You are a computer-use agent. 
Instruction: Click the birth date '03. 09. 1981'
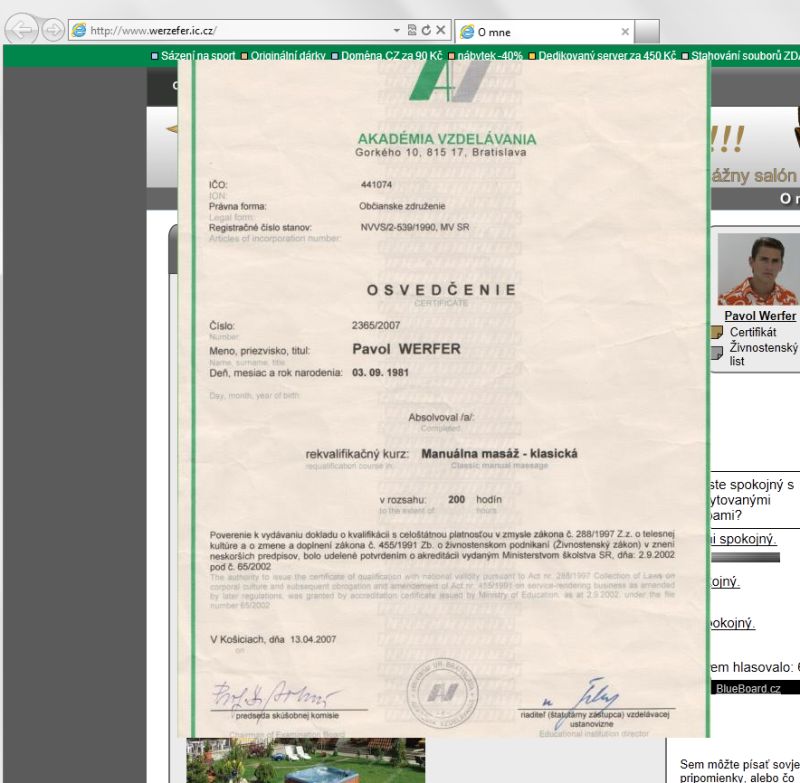click(380, 372)
